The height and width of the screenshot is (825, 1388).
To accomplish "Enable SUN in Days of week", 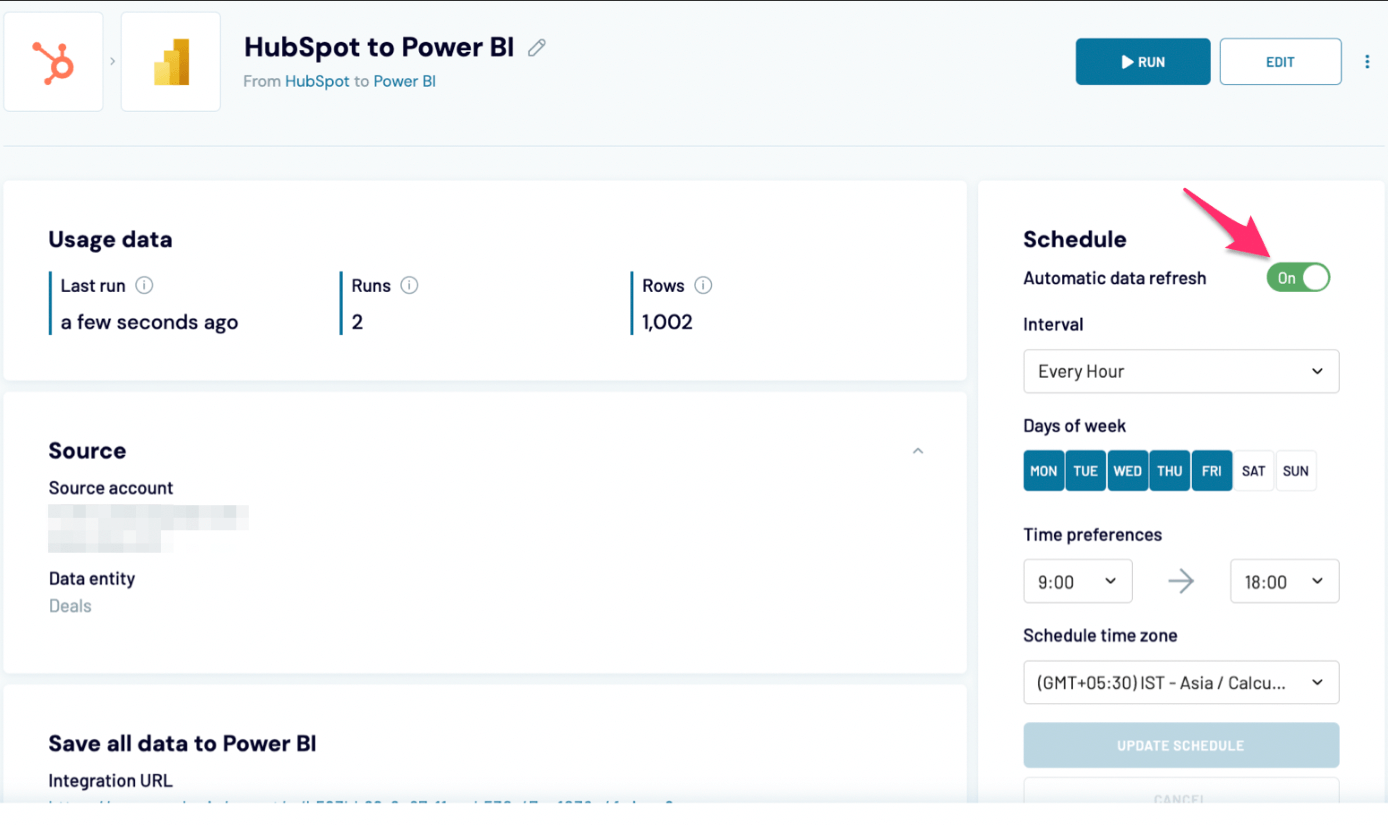I will click(1295, 471).
